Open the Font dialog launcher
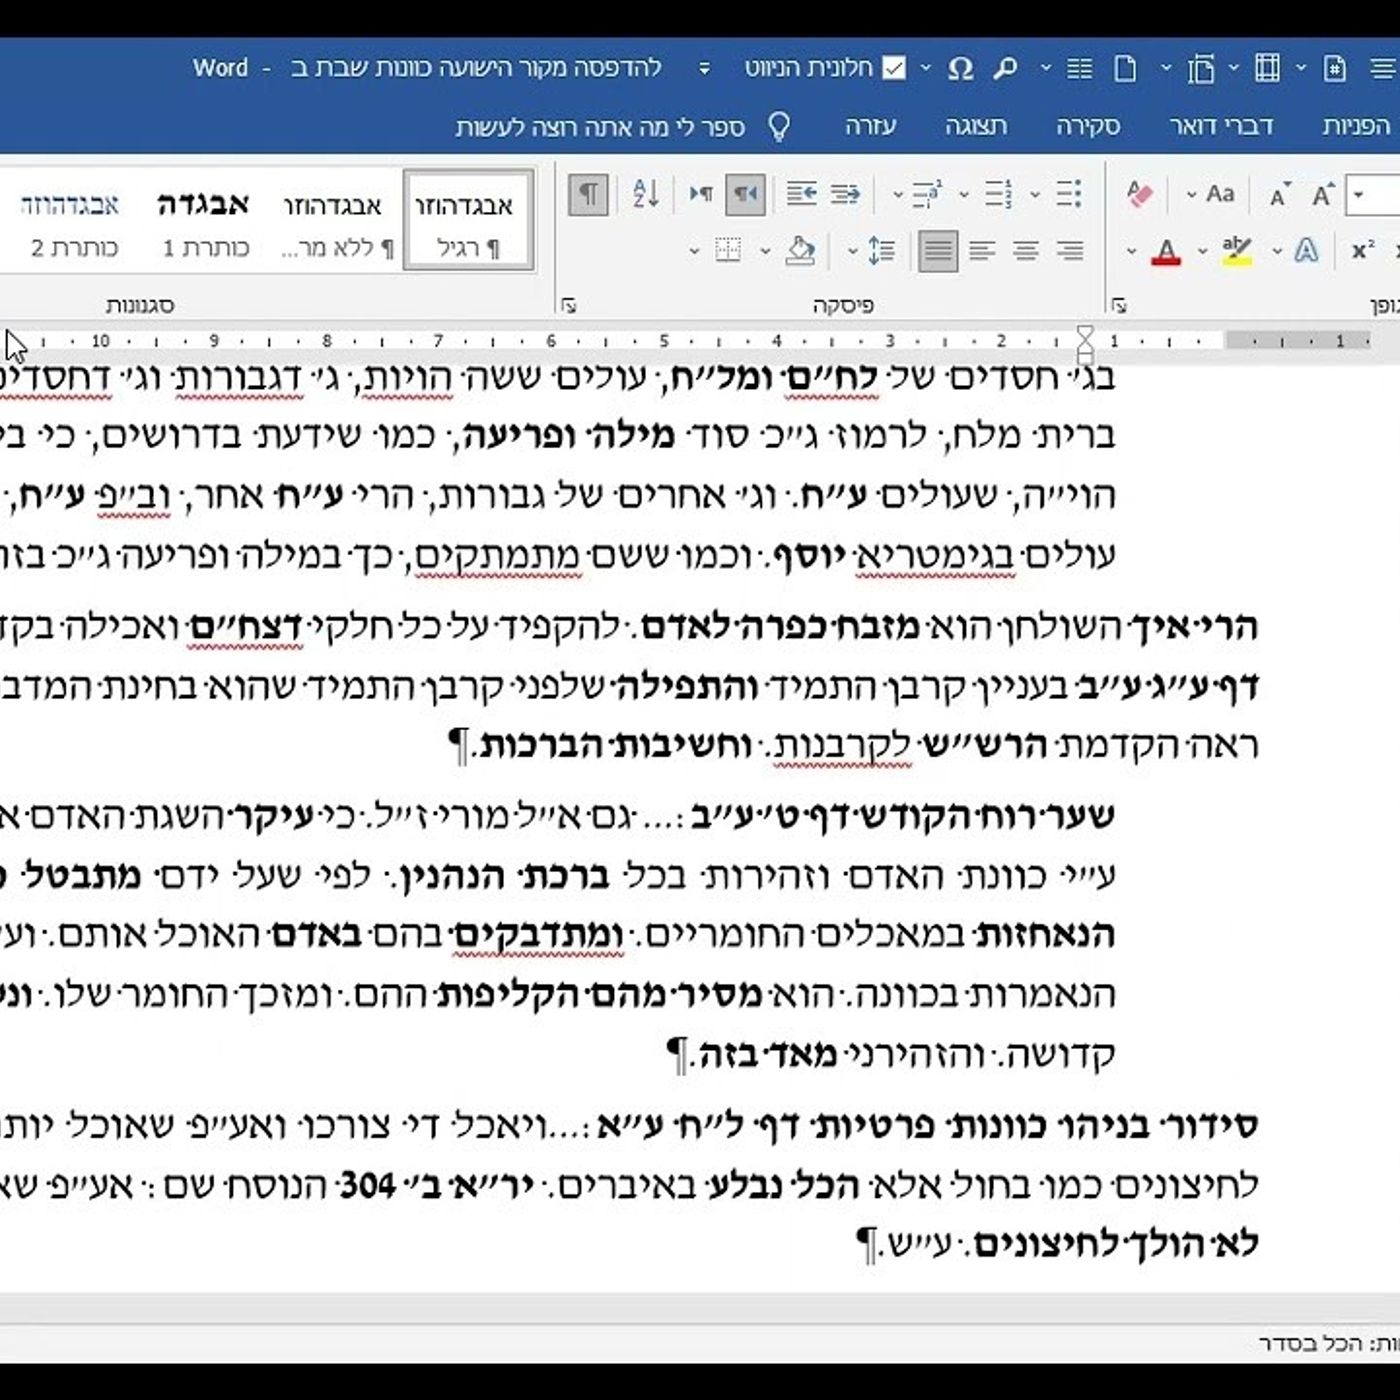 [1118, 305]
